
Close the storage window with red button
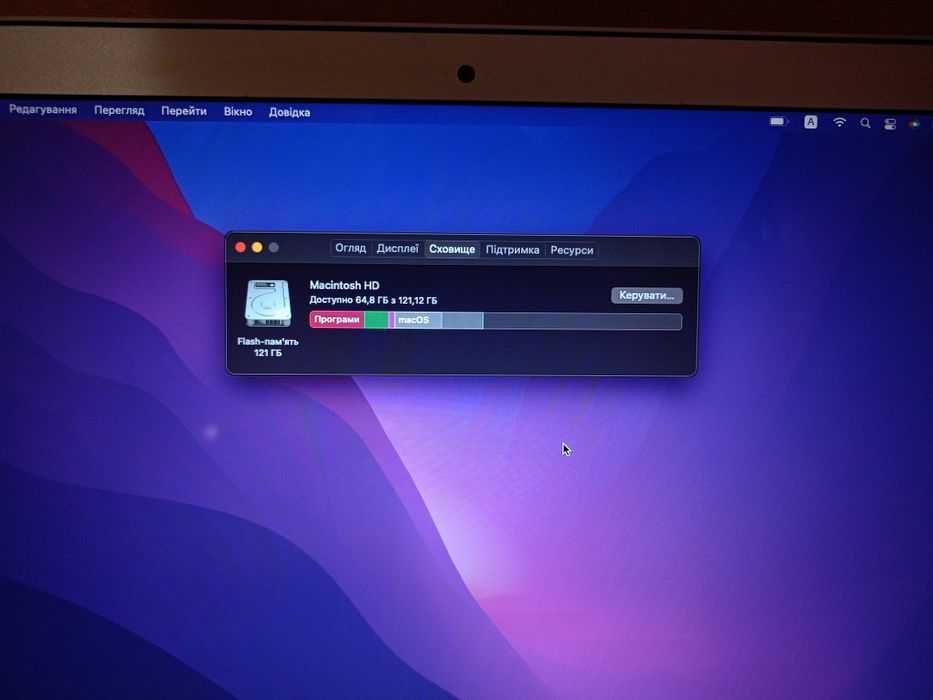240,247
